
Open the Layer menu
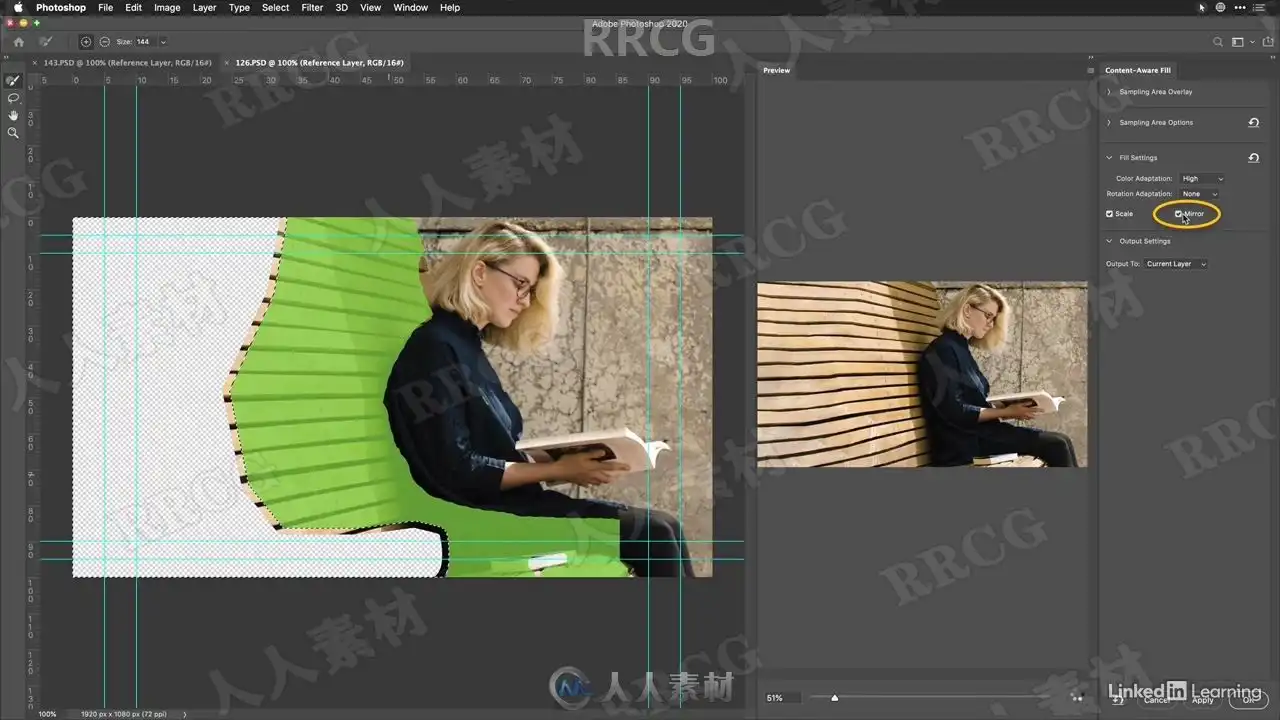(204, 7)
